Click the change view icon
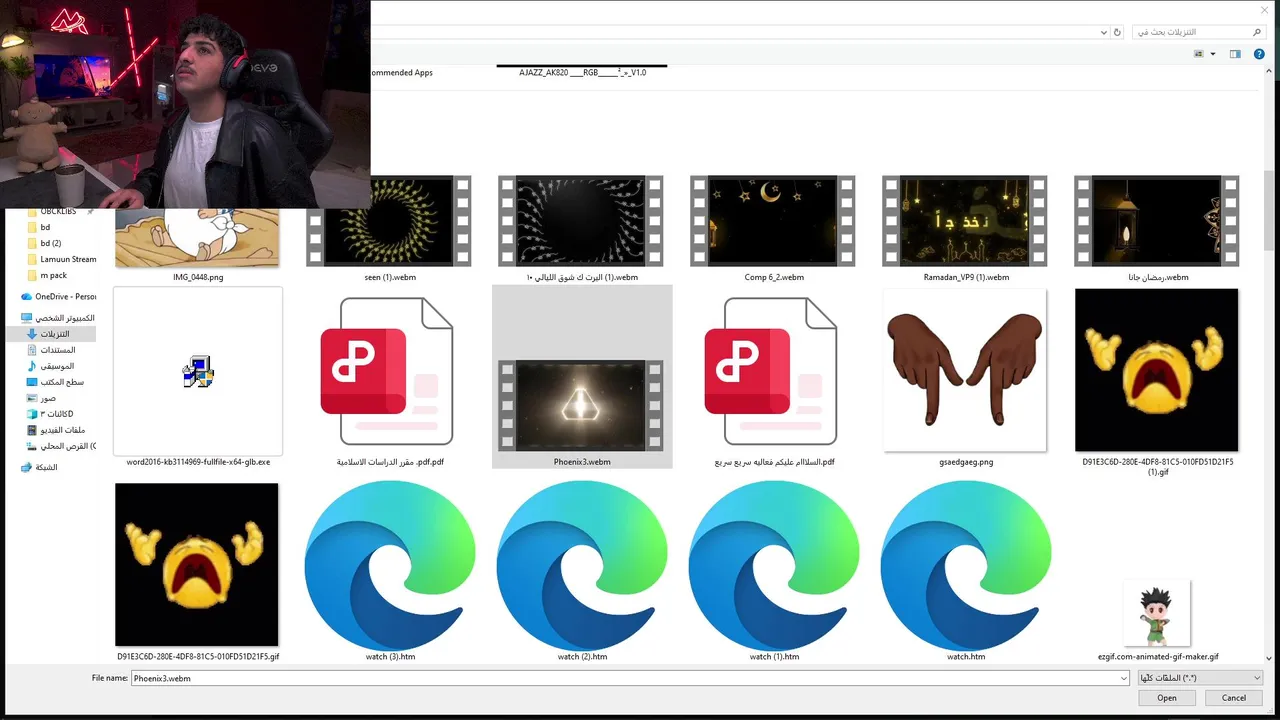 [x=1198, y=54]
